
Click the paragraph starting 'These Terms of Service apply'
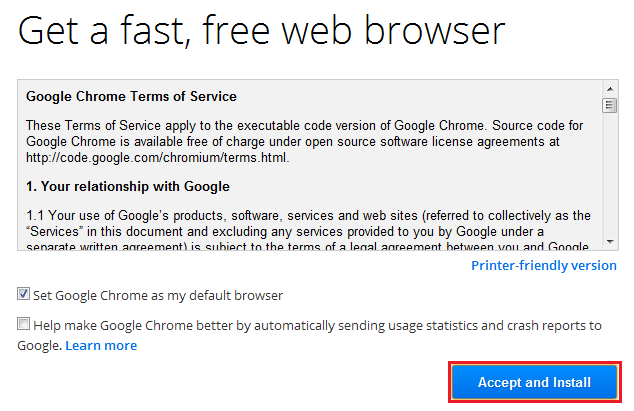pyautogui.click(x=304, y=141)
